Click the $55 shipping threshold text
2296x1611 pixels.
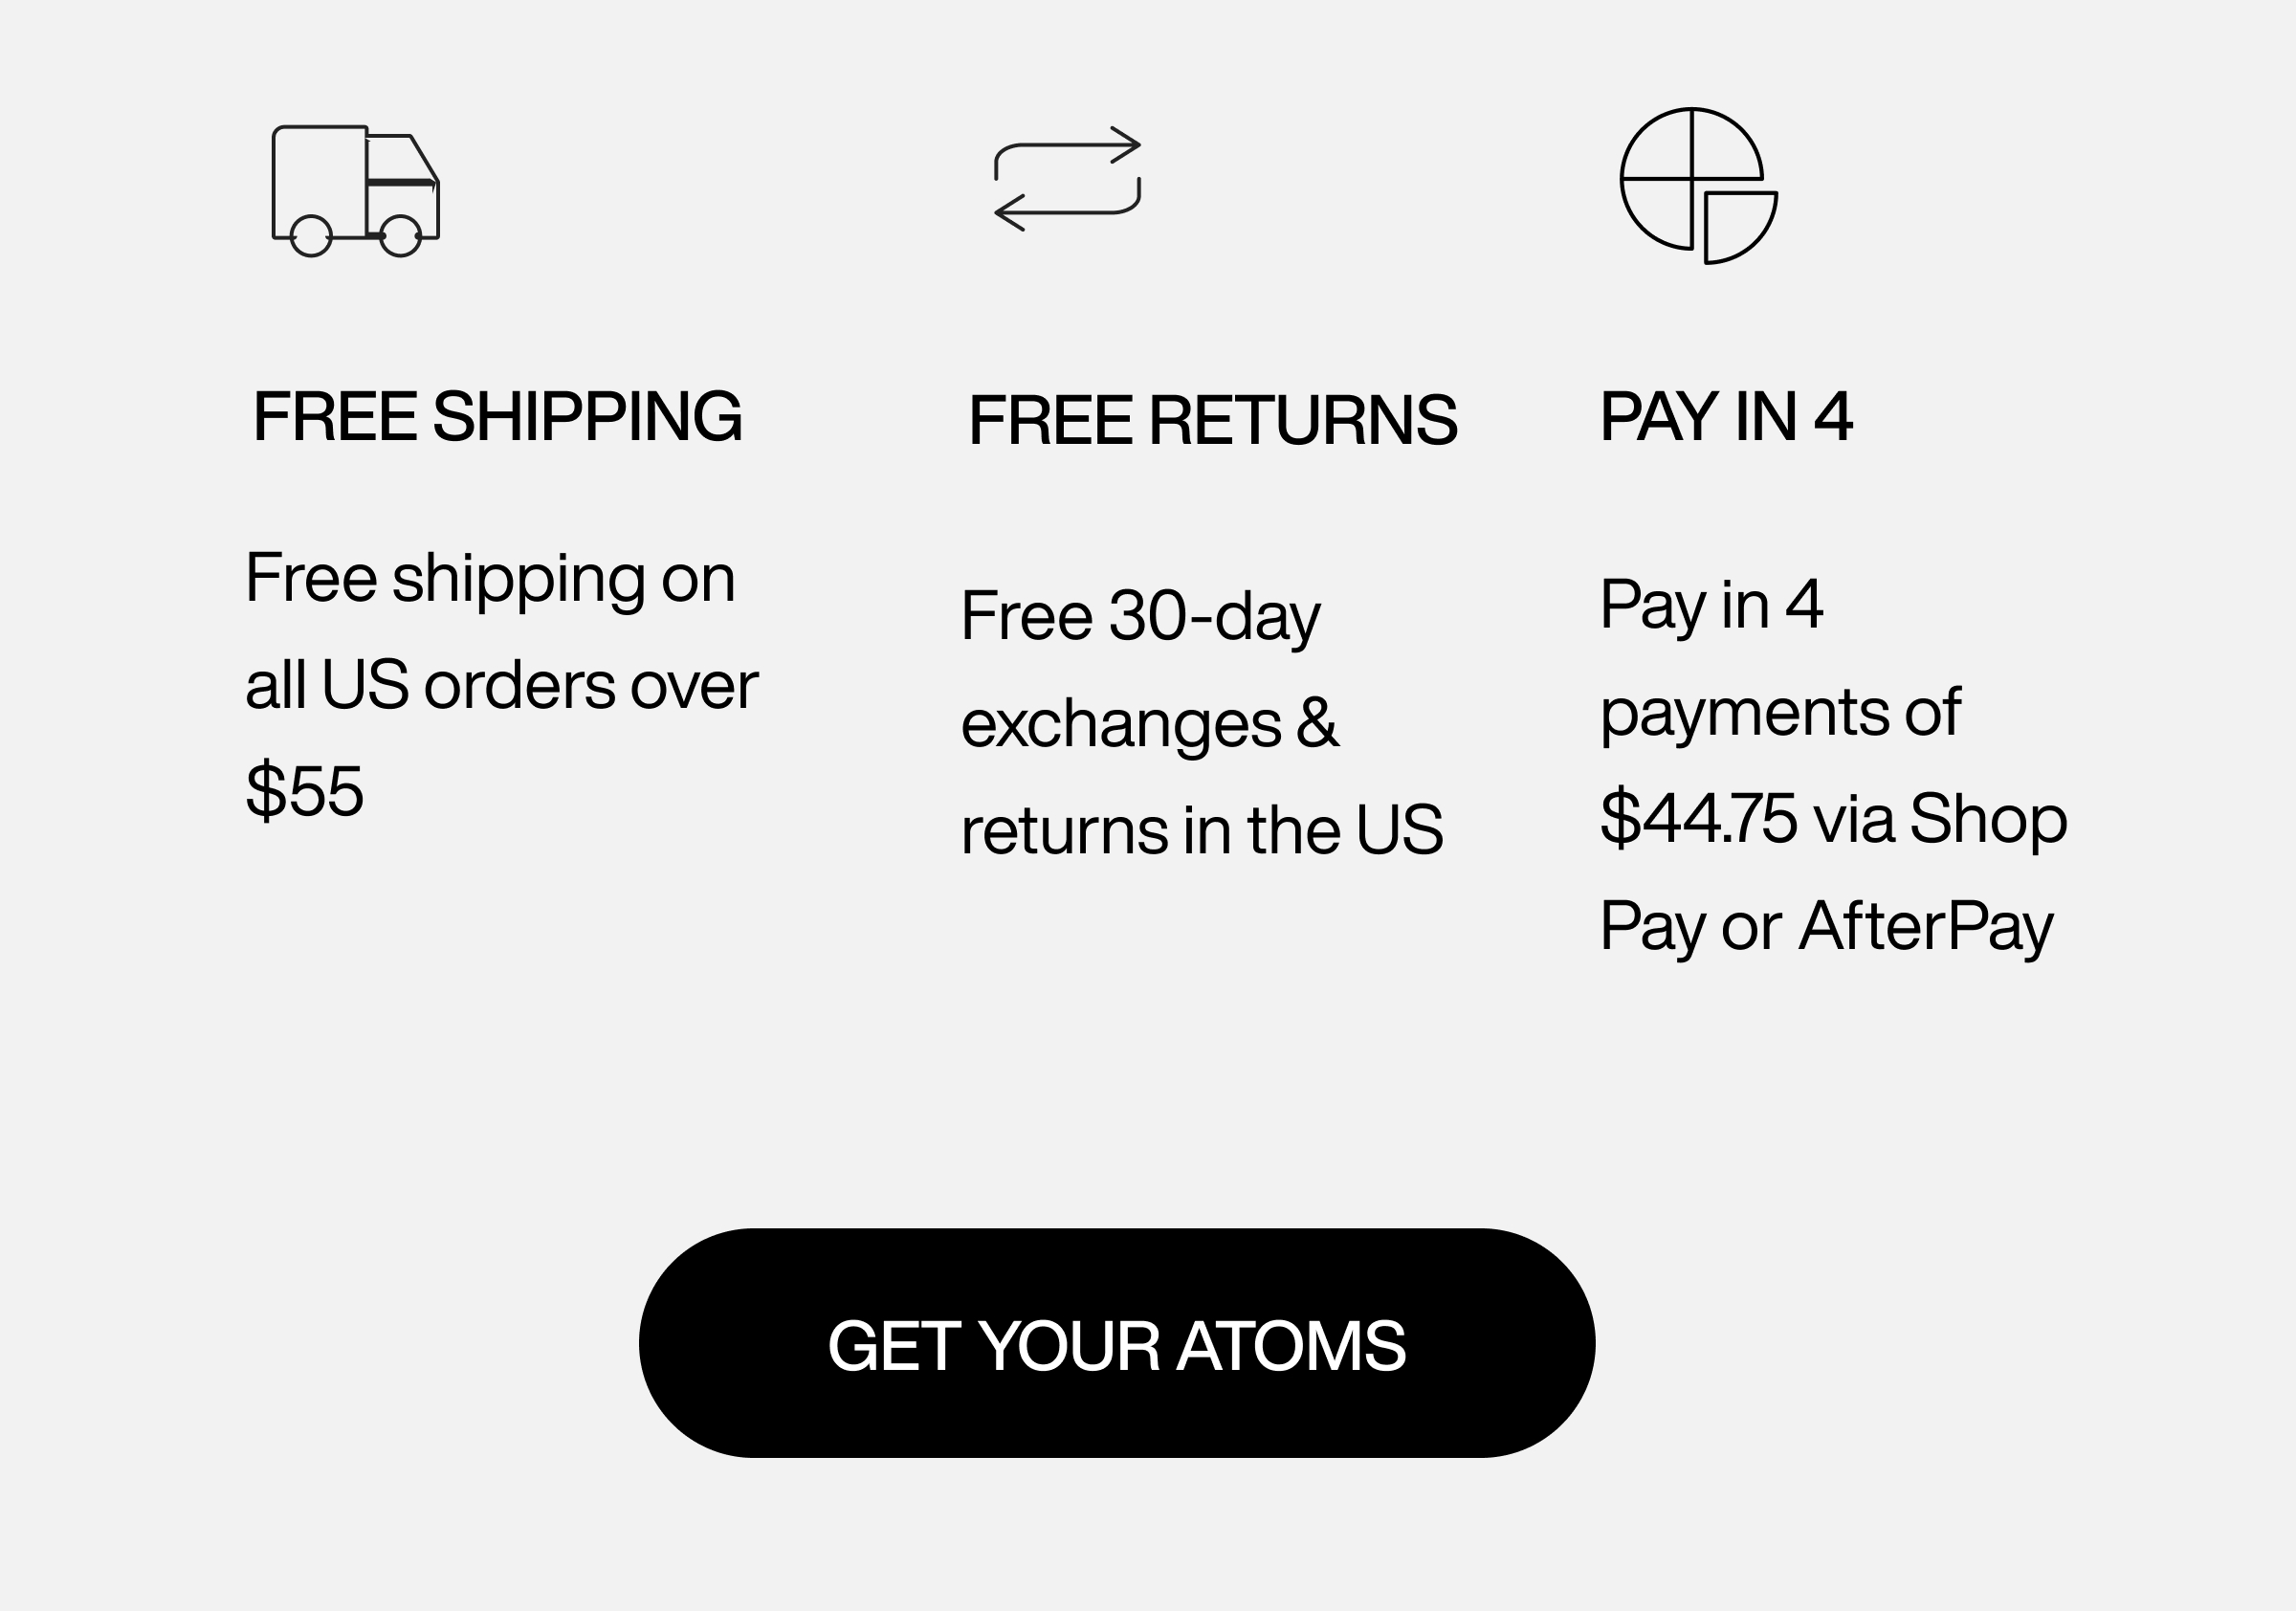[x=304, y=790]
